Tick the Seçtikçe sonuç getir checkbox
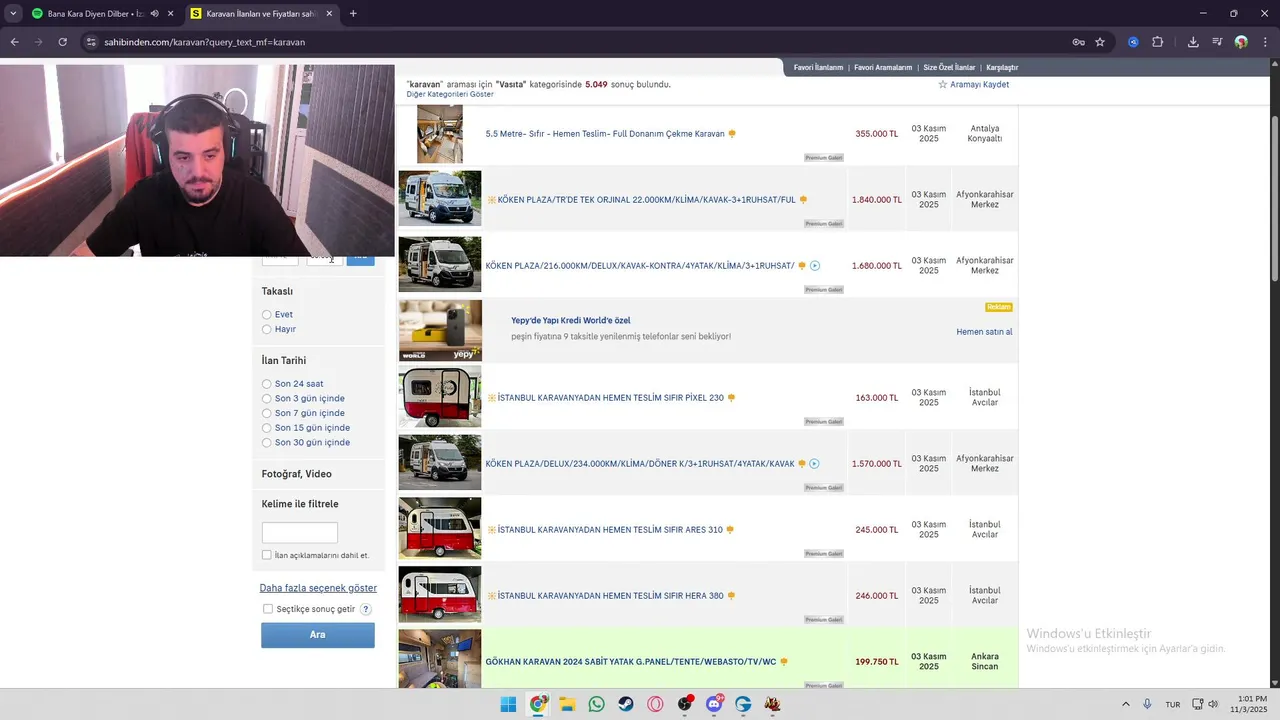This screenshot has height=720, width=1280. point(268,609)
